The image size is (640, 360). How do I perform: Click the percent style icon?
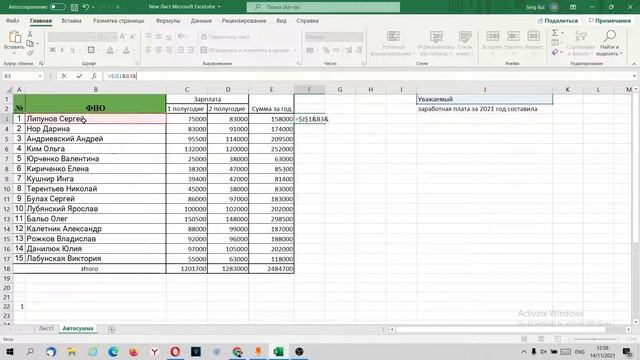click(x=326, y=50)
